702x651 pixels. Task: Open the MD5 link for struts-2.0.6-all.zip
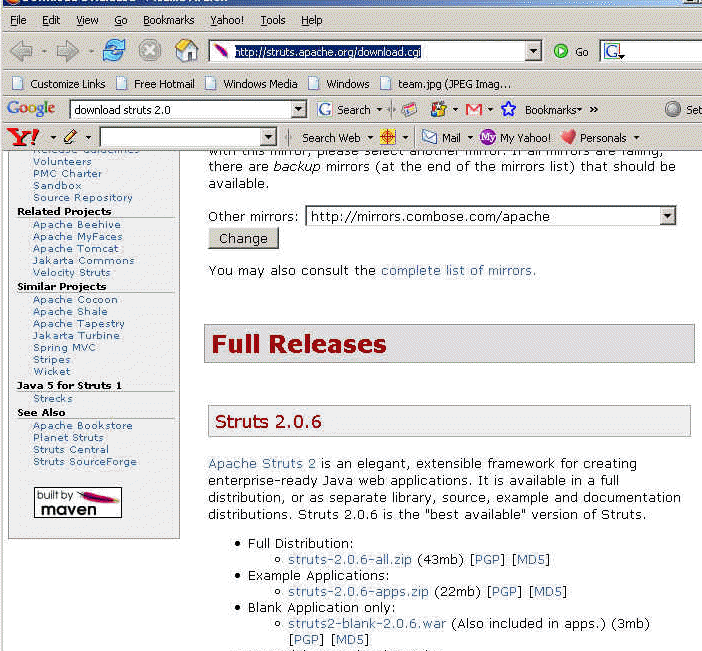click(x=531, y=560)
